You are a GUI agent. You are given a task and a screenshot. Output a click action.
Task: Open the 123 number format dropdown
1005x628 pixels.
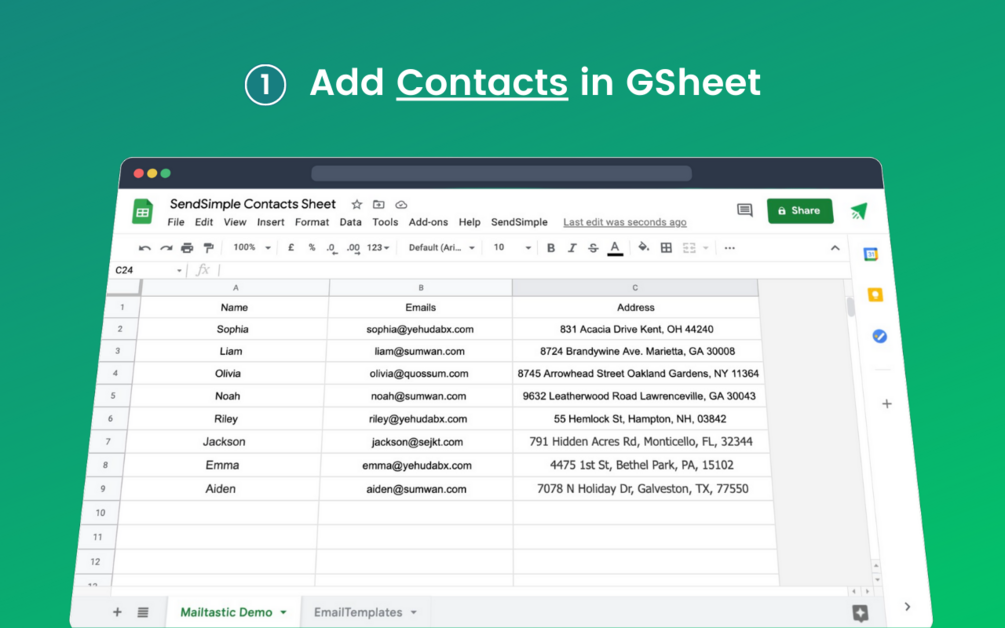378,247
